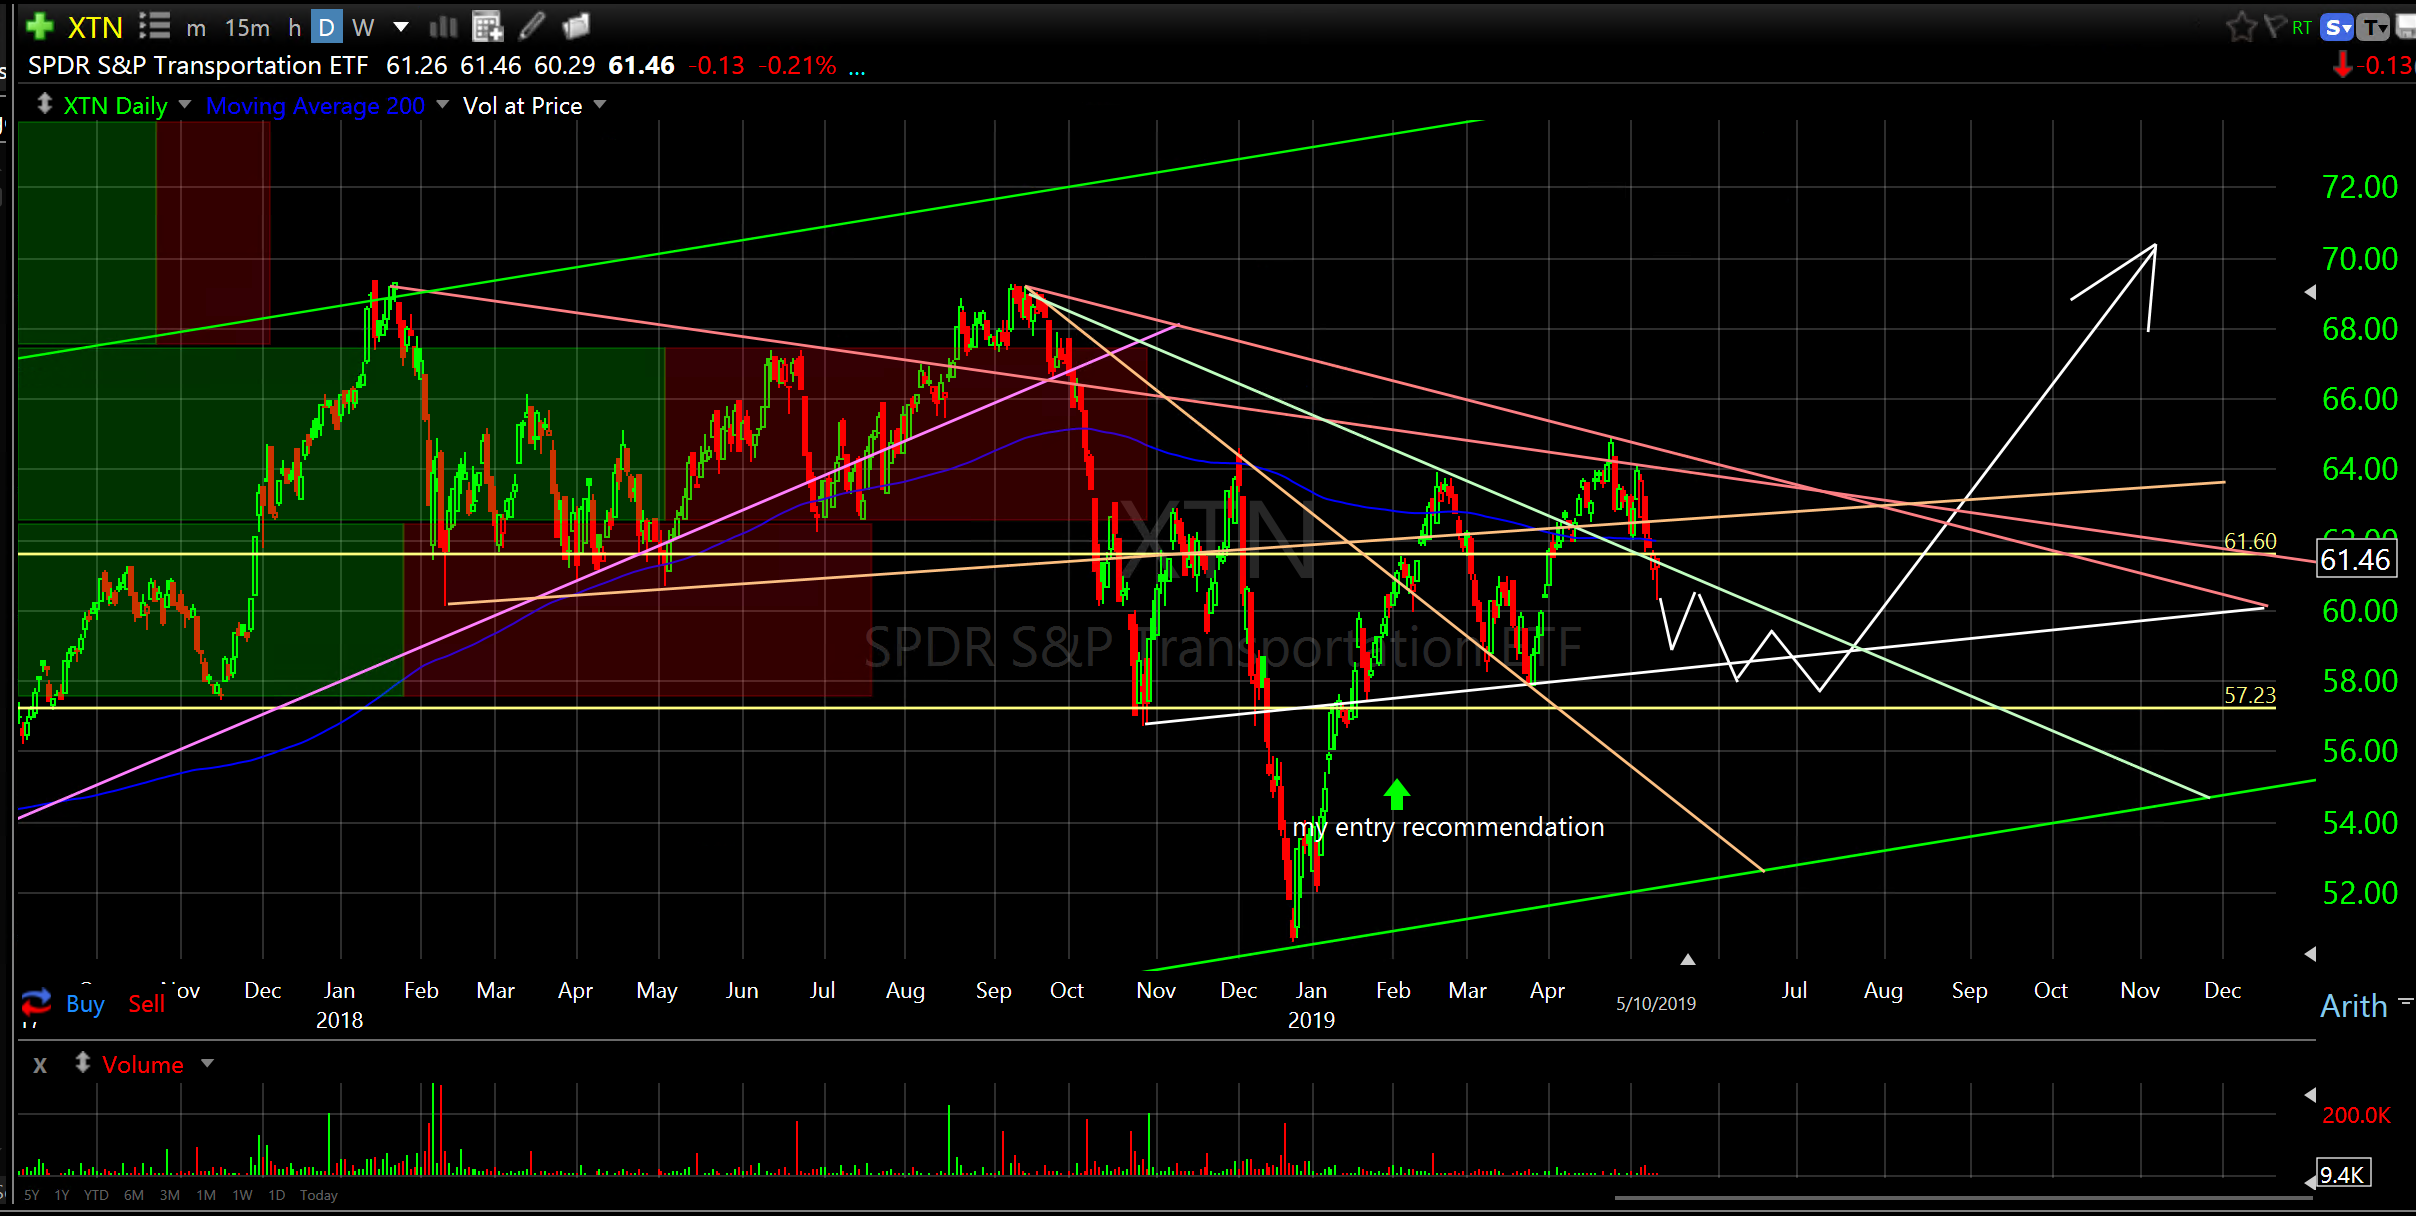
Task: Open the add indicator calculator icon
Action: [x=487, y=27]
